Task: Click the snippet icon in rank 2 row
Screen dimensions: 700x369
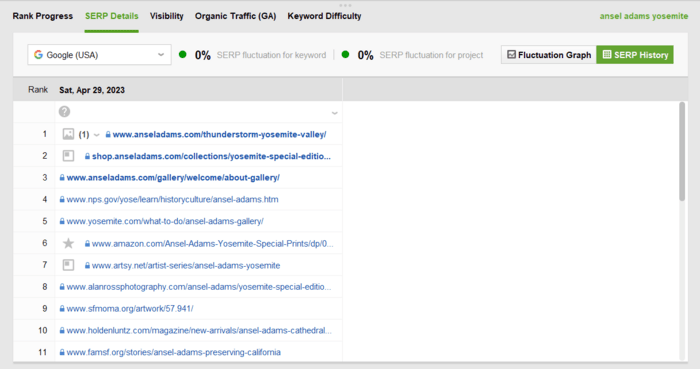Action: point(68,156)
